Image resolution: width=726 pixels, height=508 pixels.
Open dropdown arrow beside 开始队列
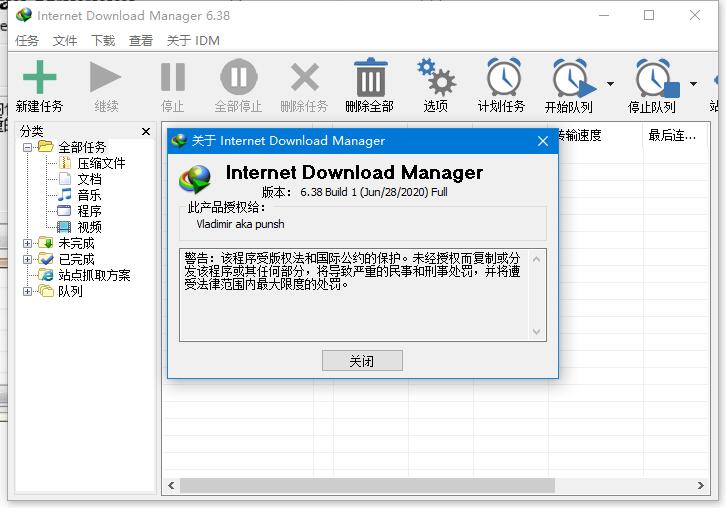tap(610, 84)
